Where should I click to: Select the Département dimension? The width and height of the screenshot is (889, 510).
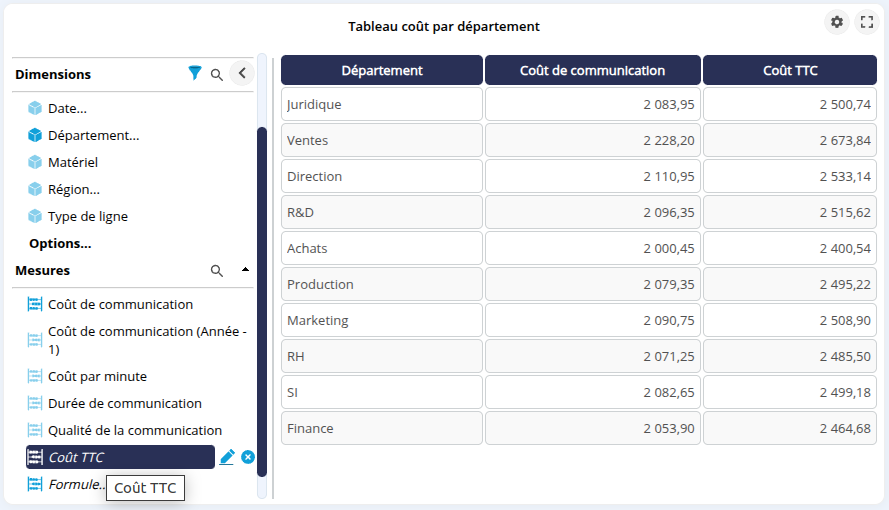point(93,135)
